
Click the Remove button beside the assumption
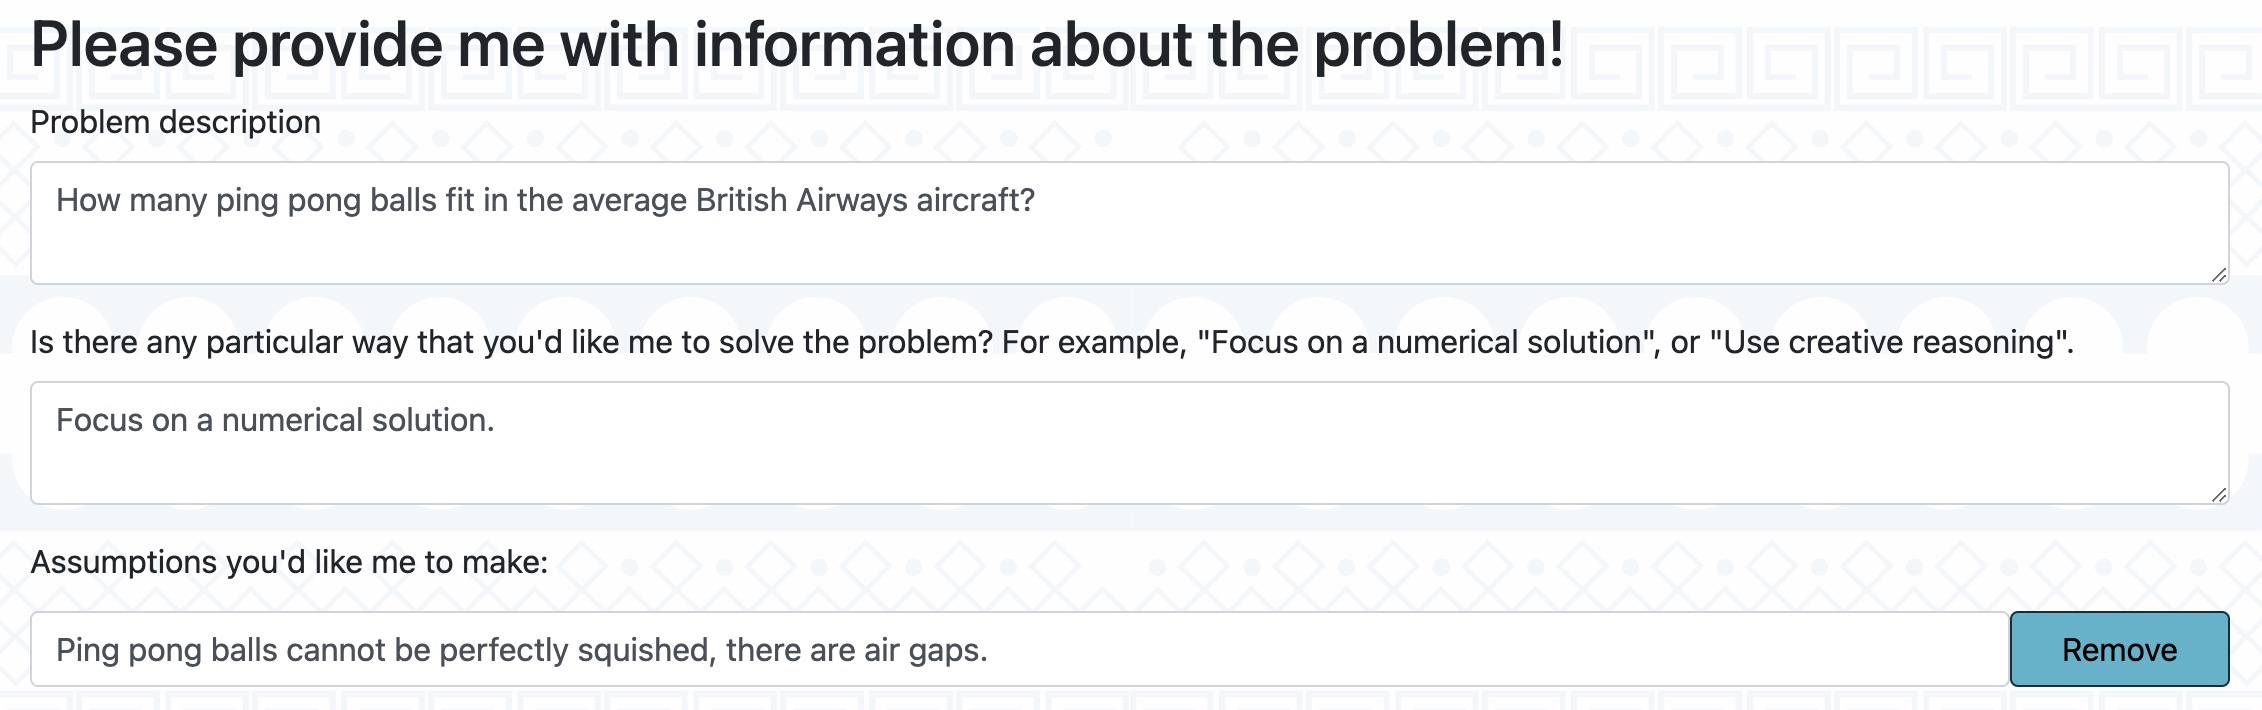pyautogui.click(x=2119, y=649)
